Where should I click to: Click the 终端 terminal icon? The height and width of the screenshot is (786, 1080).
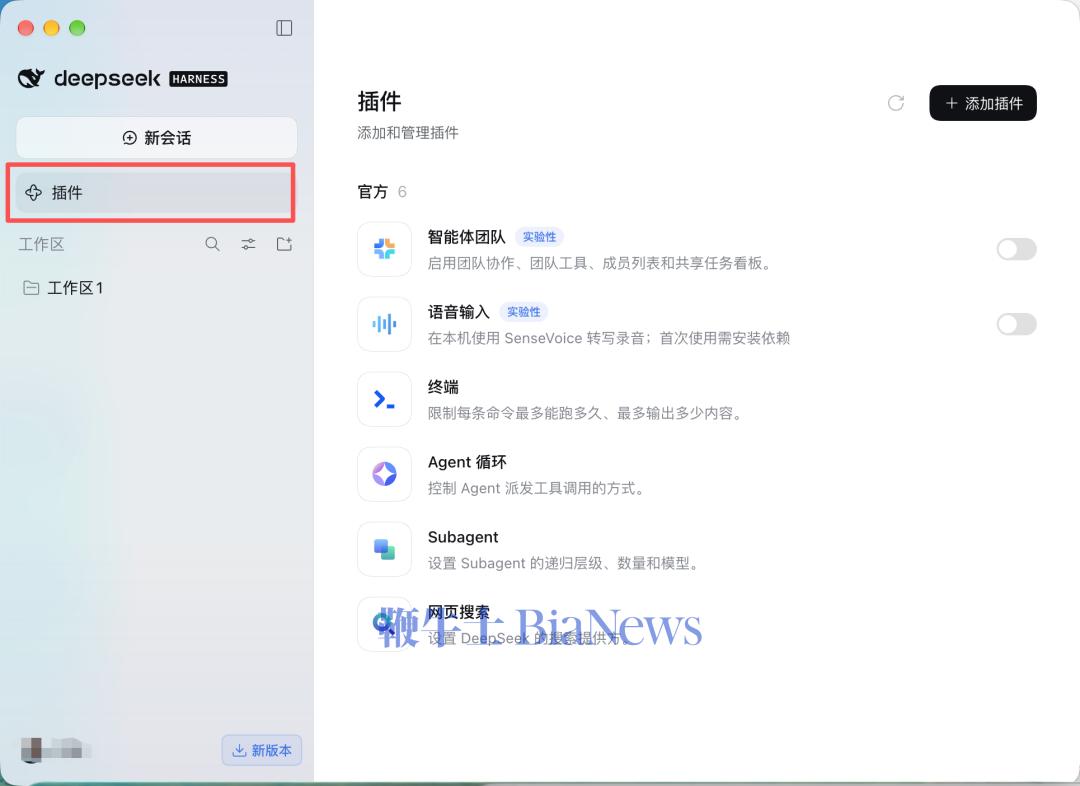pos(384,400)
